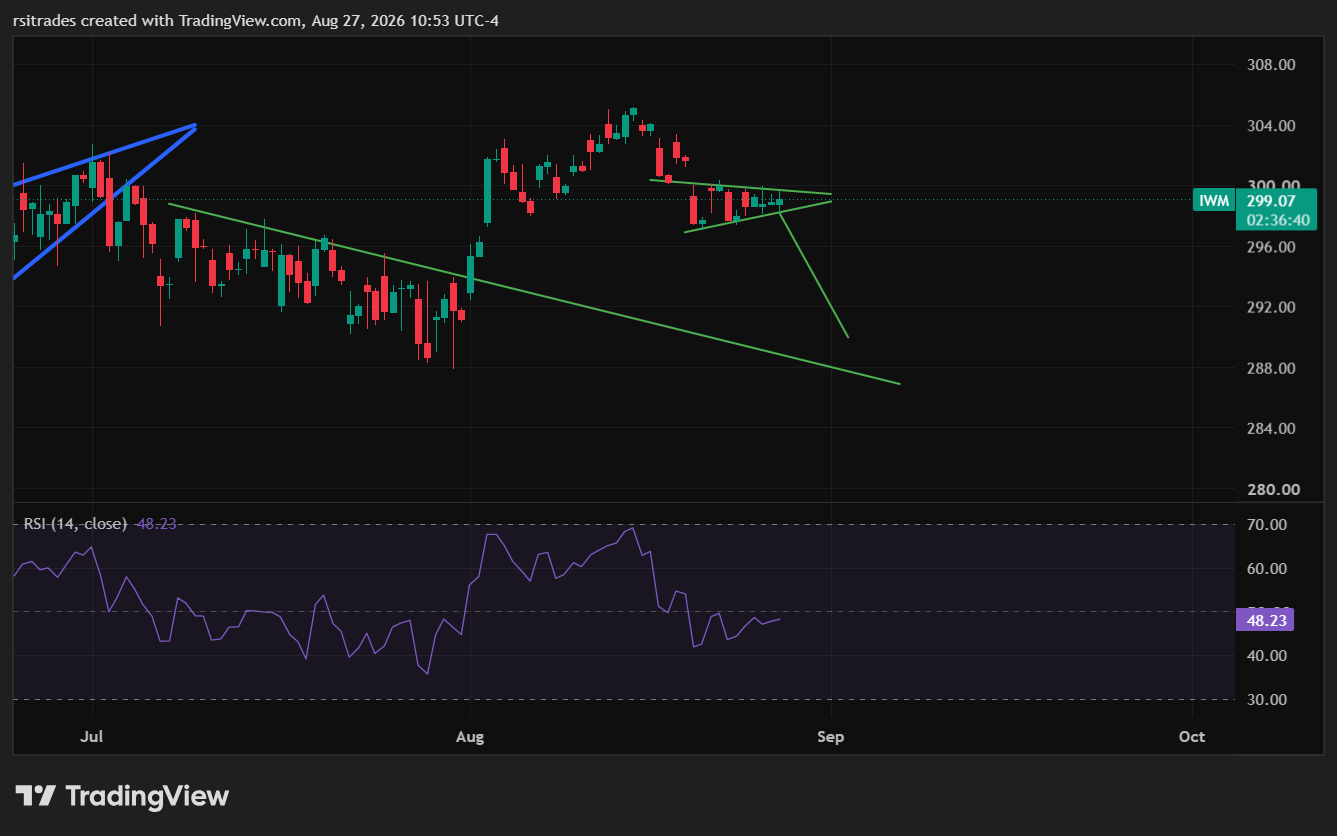Click the IWM ticker symbol label
The image size is (1337, 836).
pyautogui.click(x=1214, y=201)
